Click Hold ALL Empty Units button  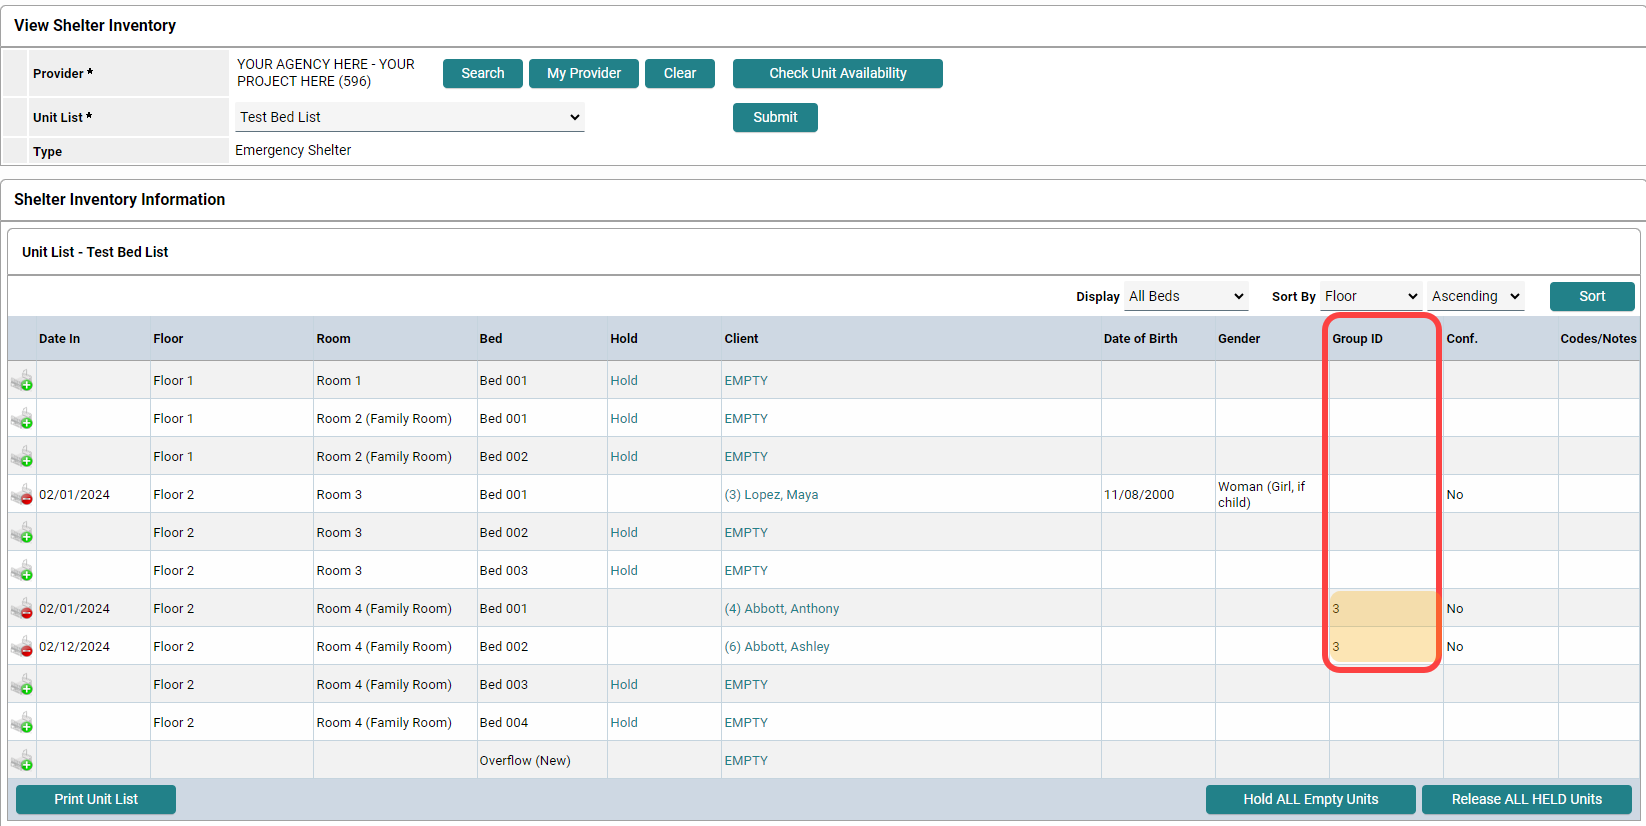click(x=1311, y=799)
